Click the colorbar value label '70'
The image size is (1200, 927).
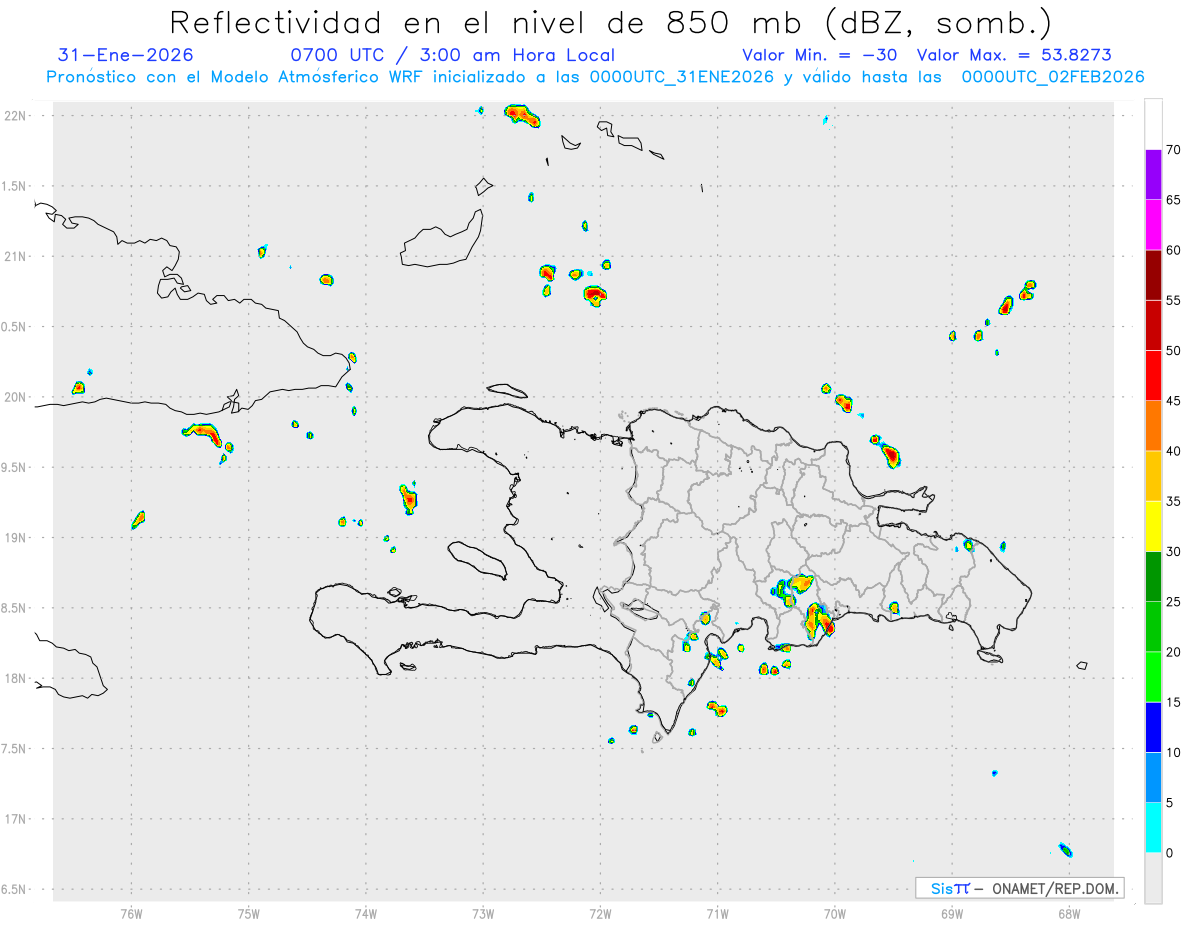1173,150
